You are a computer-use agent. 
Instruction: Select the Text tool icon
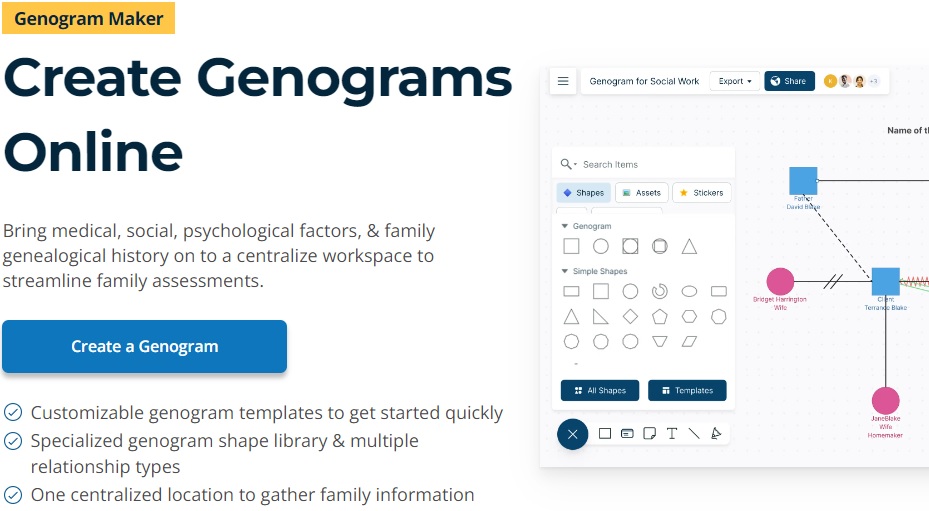click(x=672, y=434)
